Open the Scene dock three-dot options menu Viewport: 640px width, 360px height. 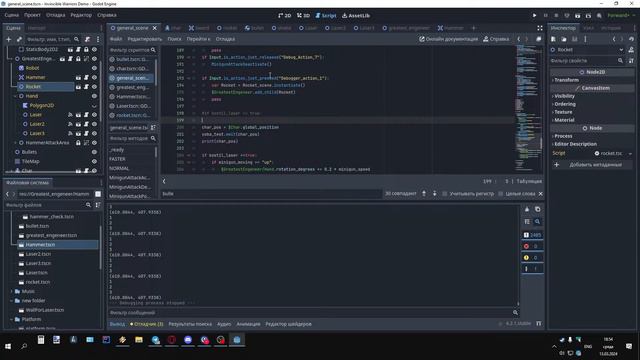click(x=98, y=39)
